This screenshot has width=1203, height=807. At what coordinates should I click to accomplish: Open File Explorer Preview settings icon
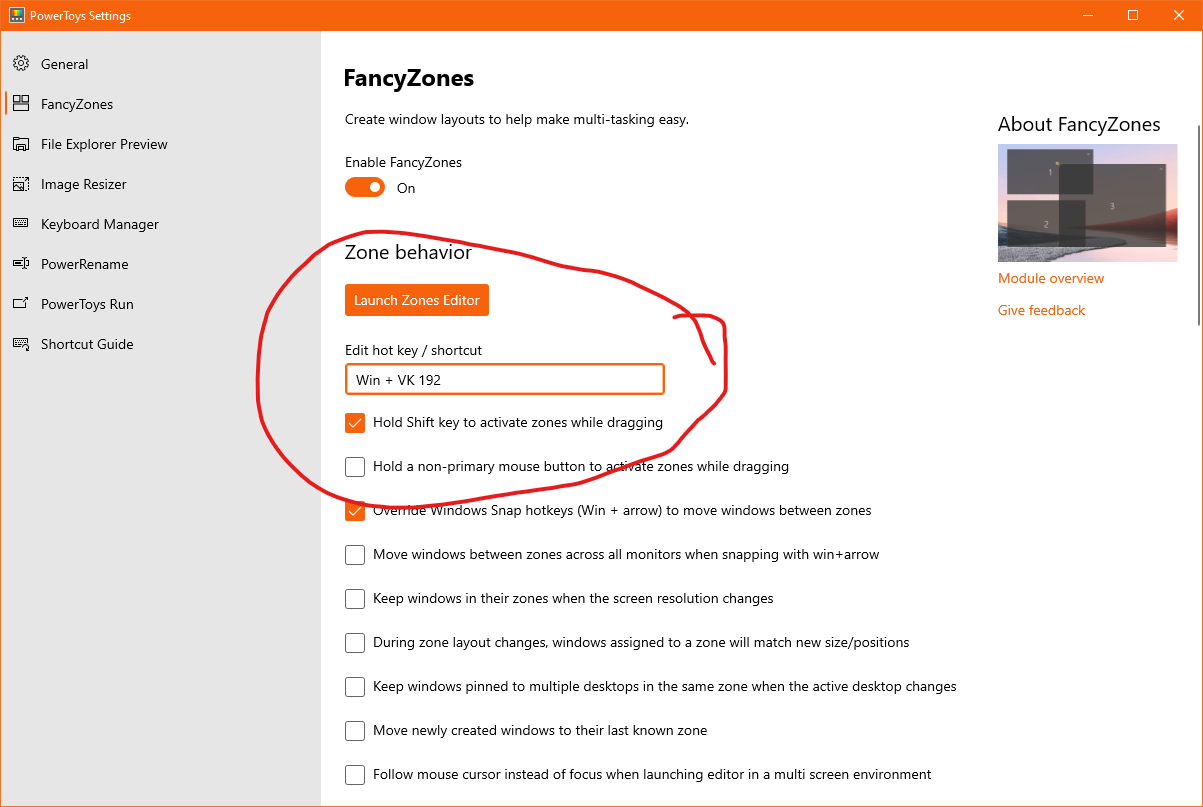pos(19,143)
